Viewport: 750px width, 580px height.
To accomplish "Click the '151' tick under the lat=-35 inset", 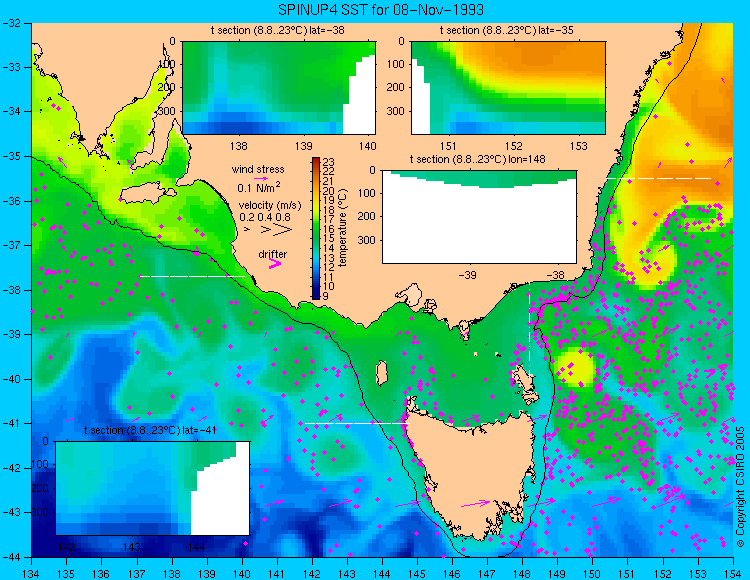I will click(448, 146).
